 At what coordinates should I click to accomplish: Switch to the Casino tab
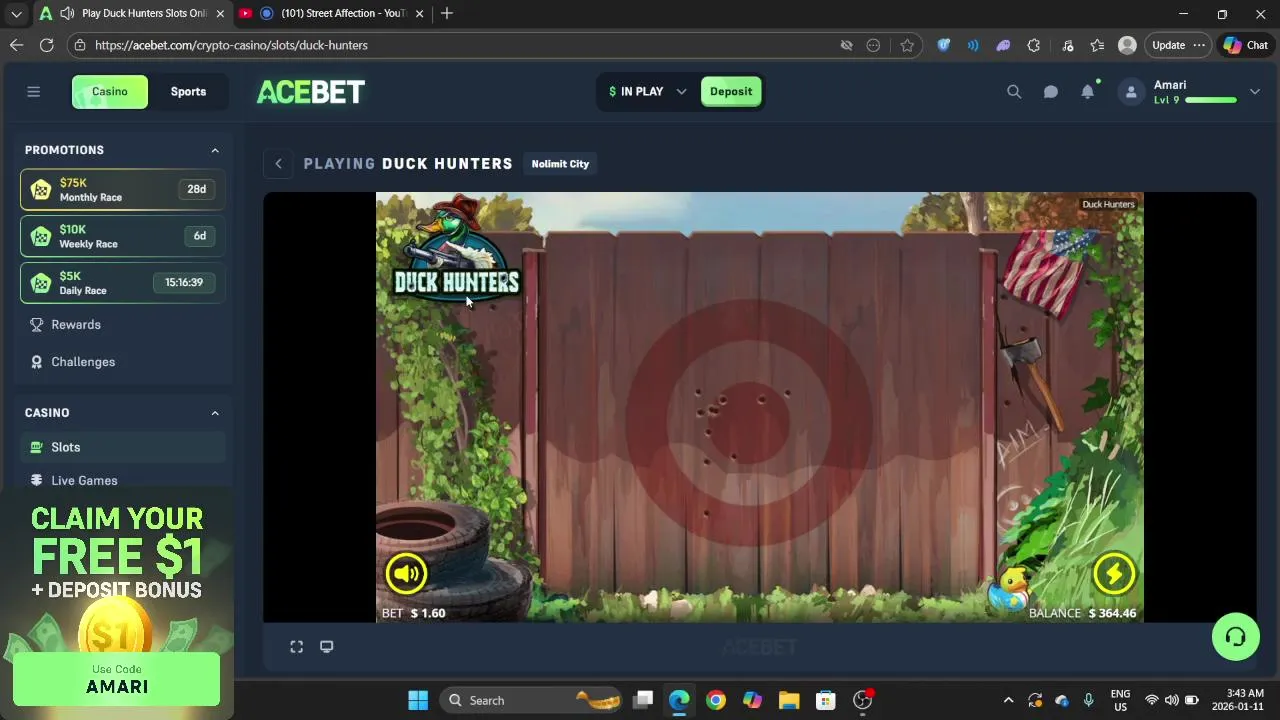pos(110,92)
